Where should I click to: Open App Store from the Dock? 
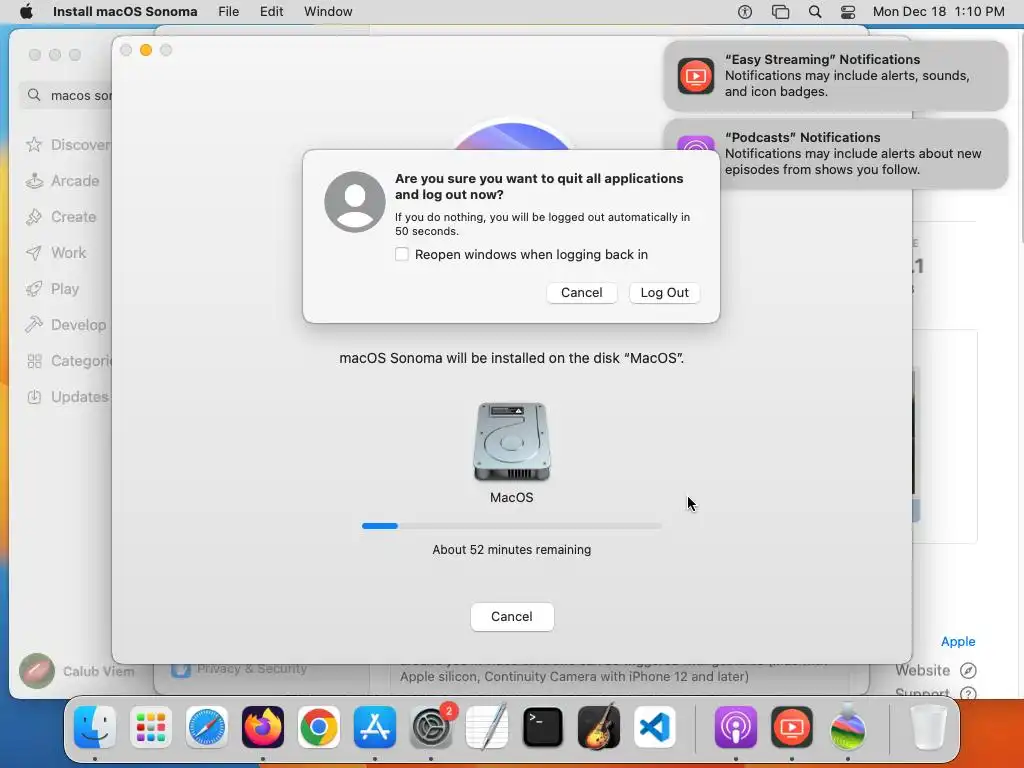(375, 727)
